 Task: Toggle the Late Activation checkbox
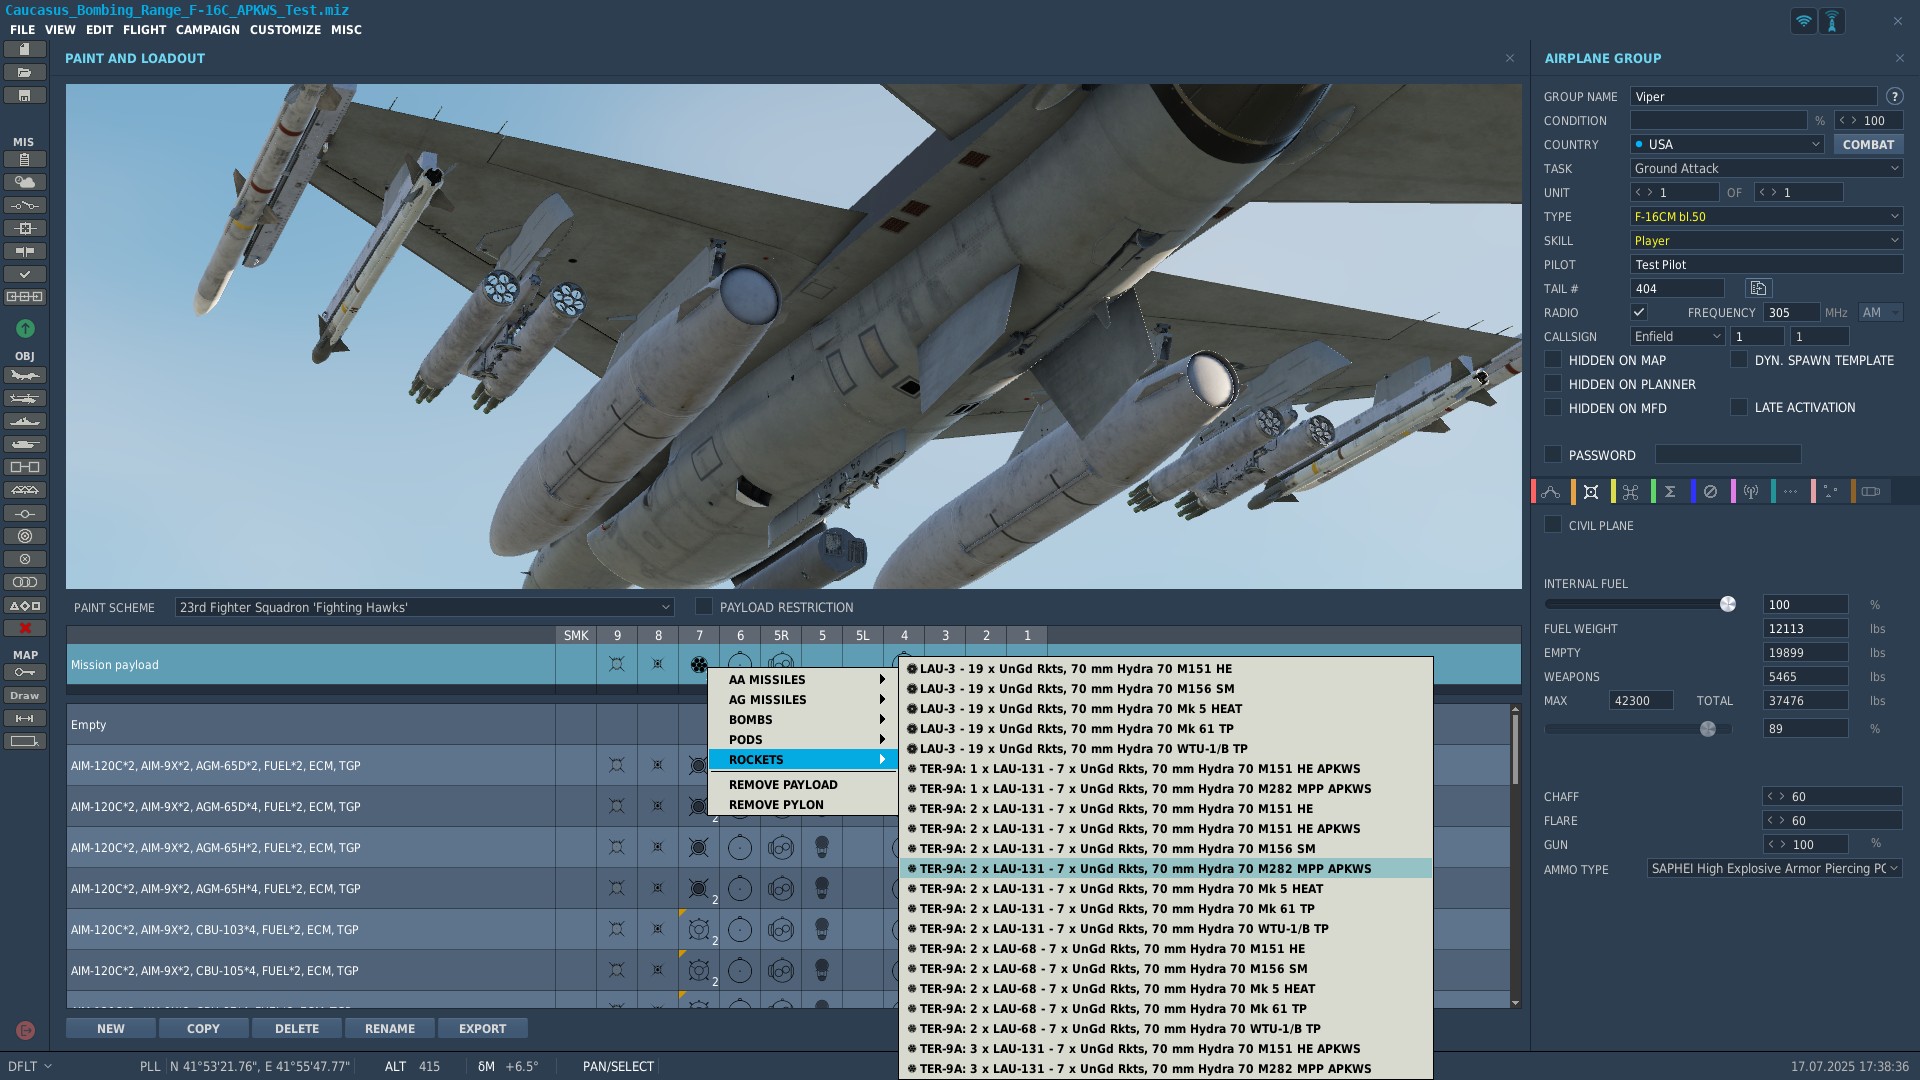(1739, 407)
